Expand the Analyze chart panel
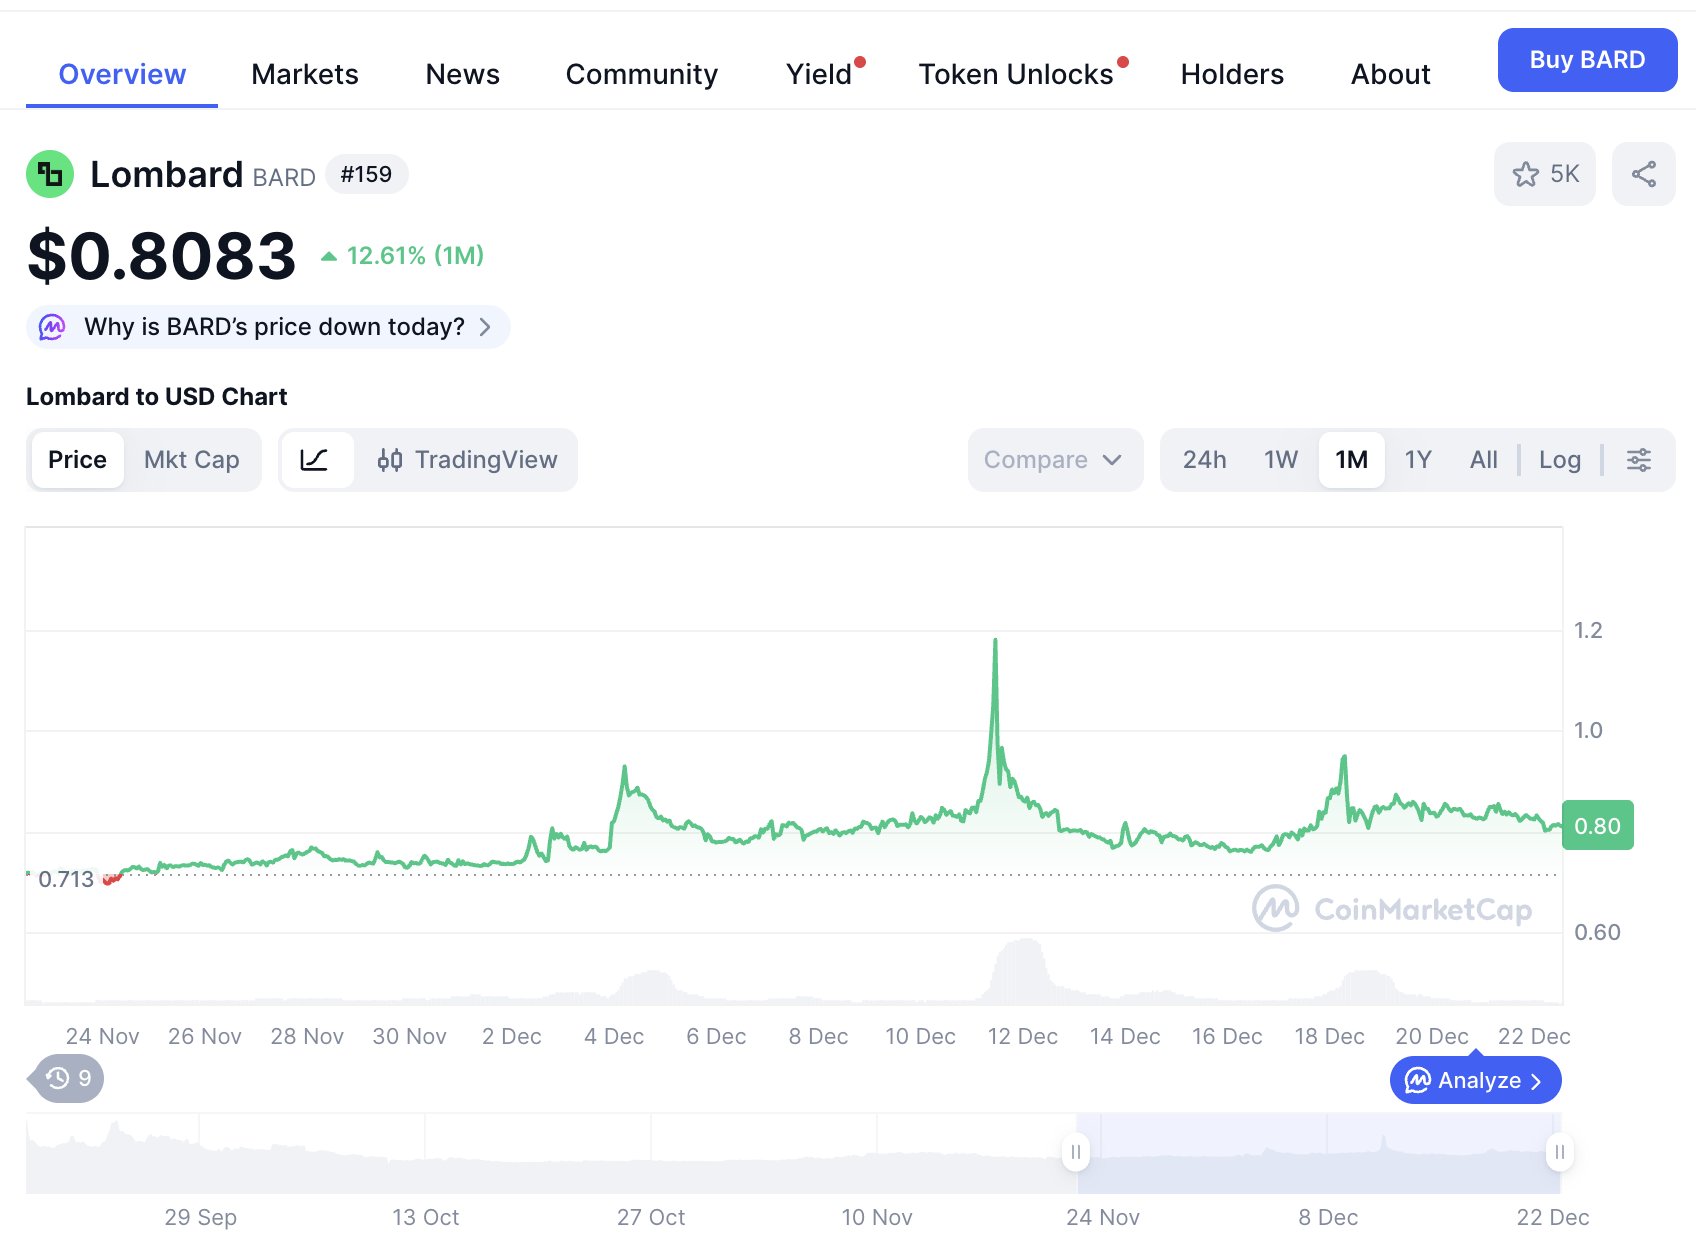The height and width of the screenshot is (1246, 1696). click(x=1474, y=1080)
